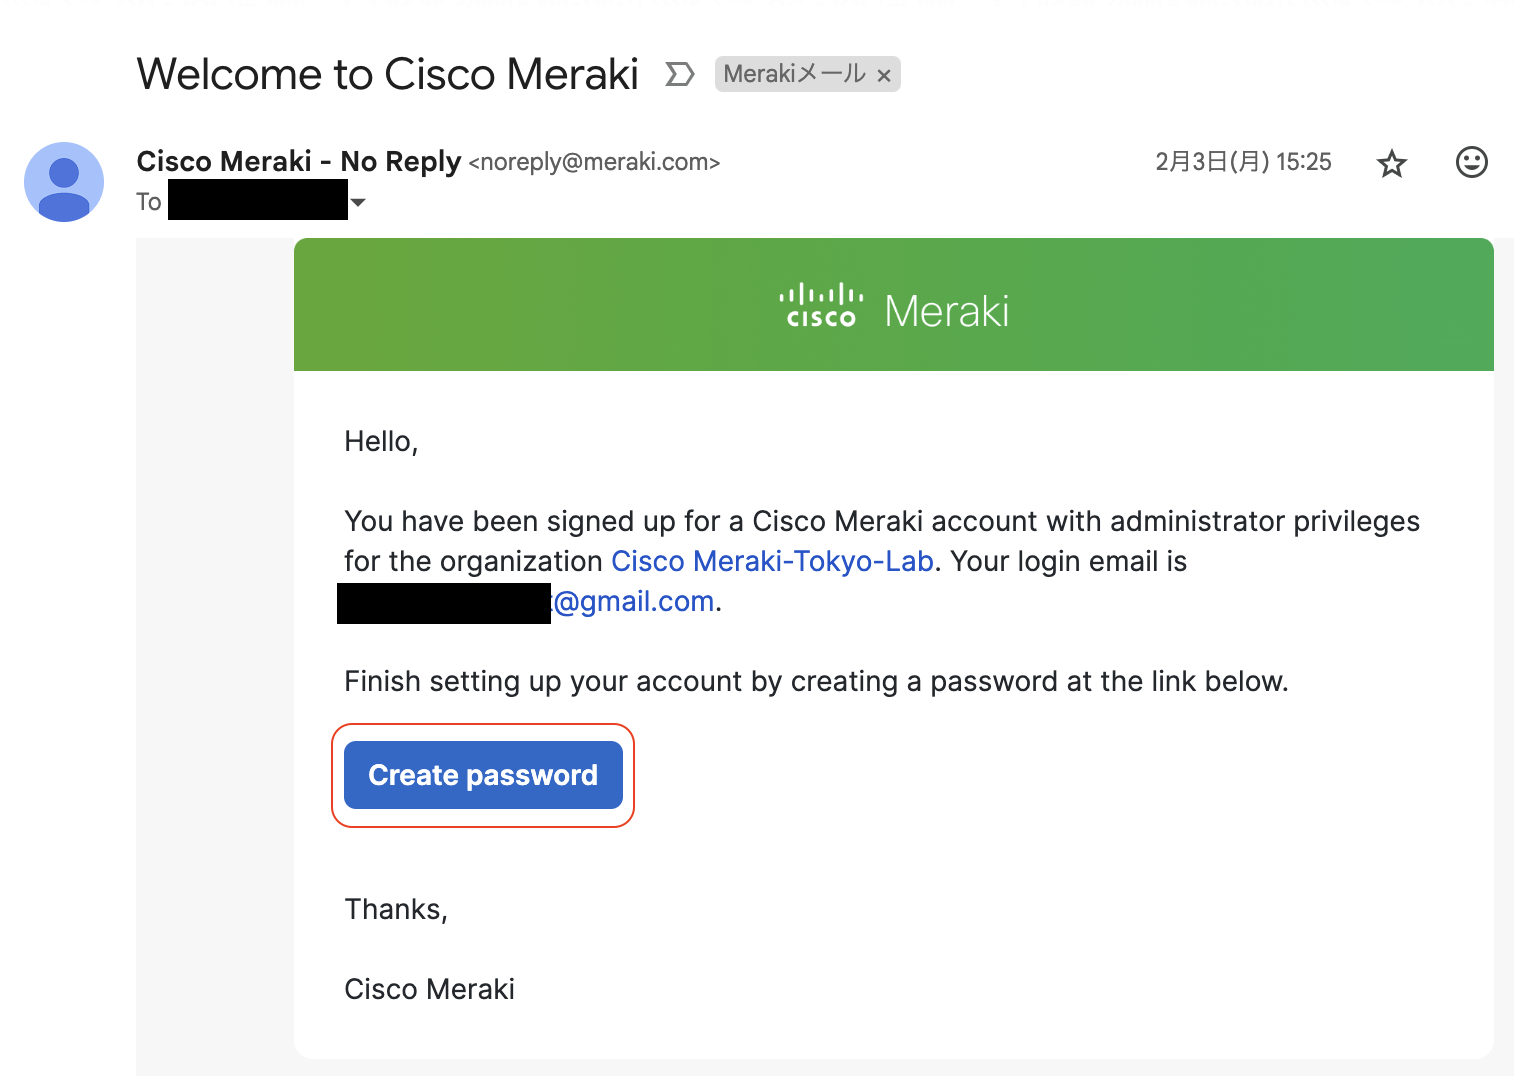
Task: Click the Cisco Meraki signature at the bottom
Action: coord(429,989)
